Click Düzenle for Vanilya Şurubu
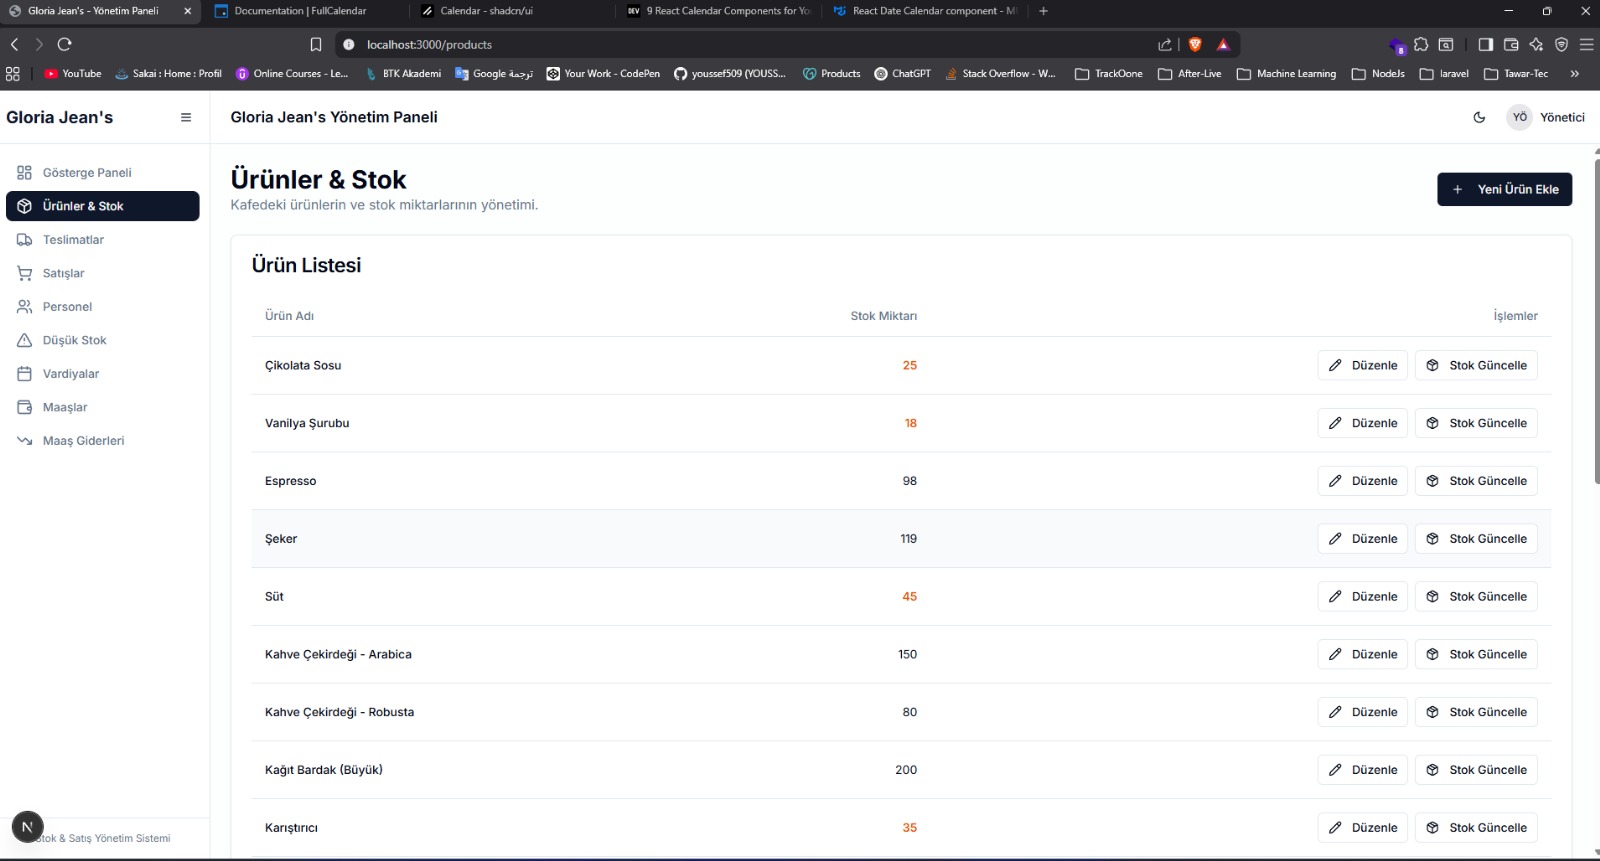Image resolution: width=1600 pixels, height=861 pixels. point(1363,423)
